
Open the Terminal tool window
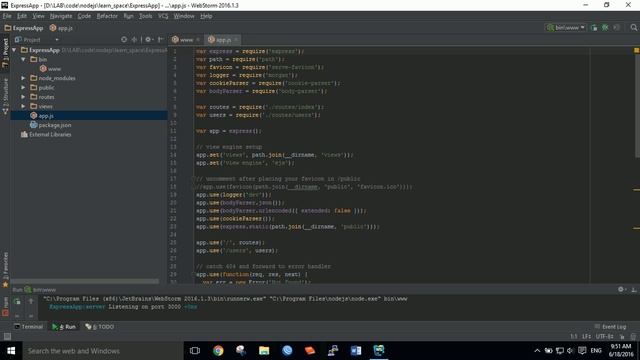pyautogui.click(x=28, y=327)
